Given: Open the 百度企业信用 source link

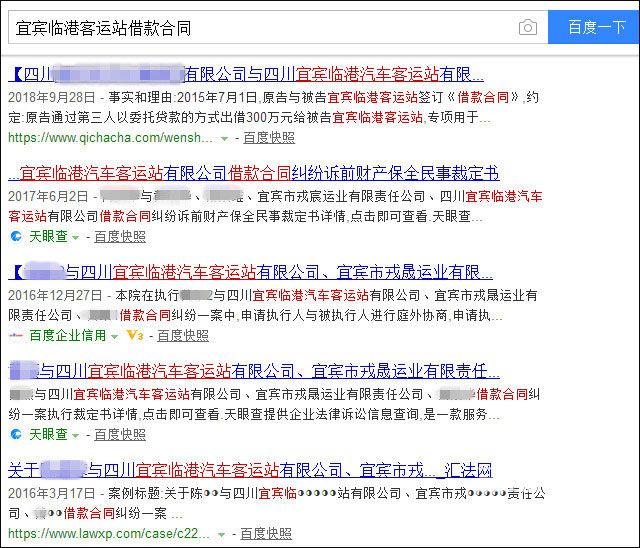Looking at the screenshot, I should click(x=67, y=335).
